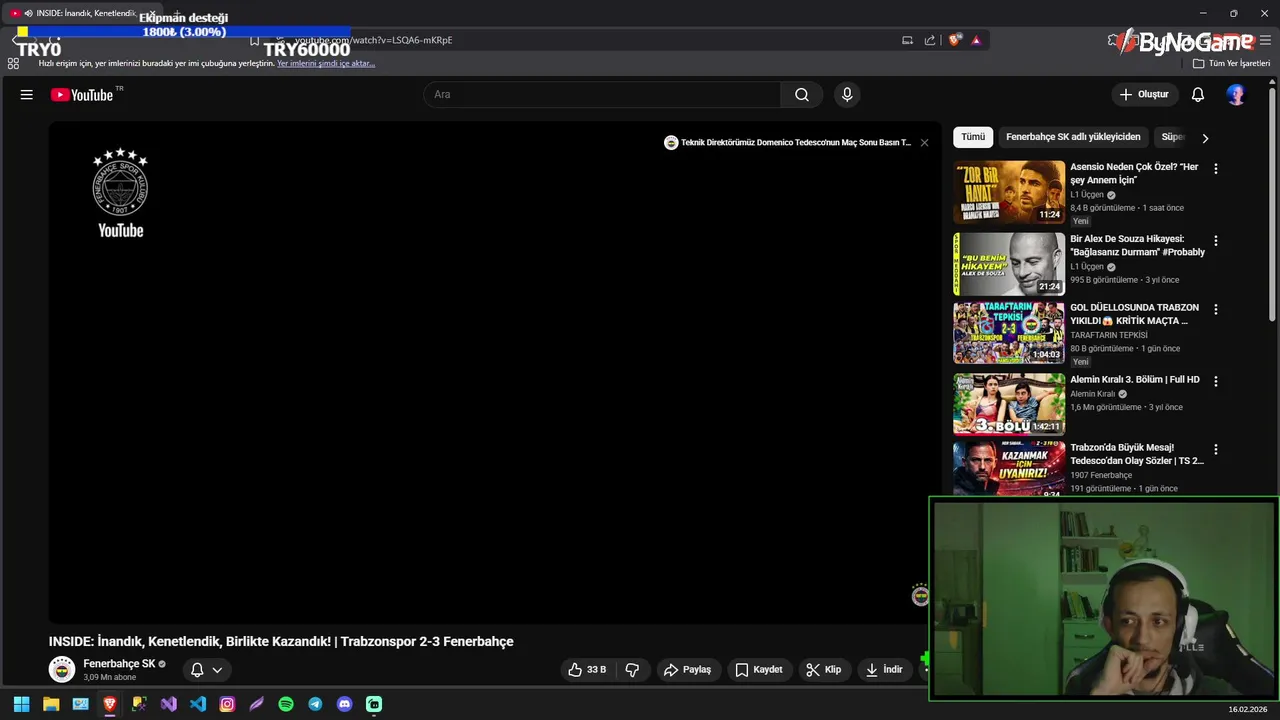Viewport: 1280px width, 720px height.
Task: Show more filter chips with right arrow
Action: 1205,138
